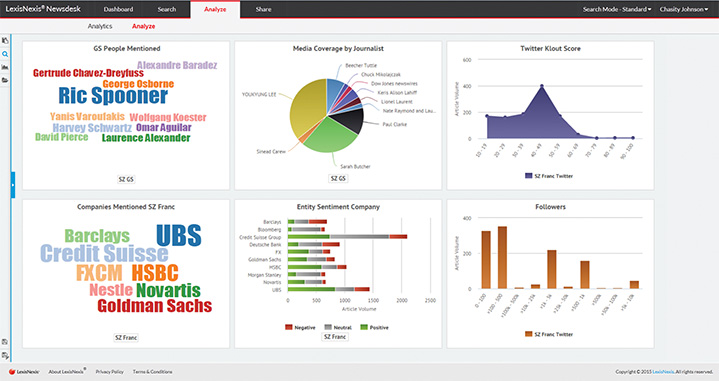This screenshot has height=381, width=719.
Task: Click the Dow Jones newswires pie label
Action: pyautogui.click(x=394, y=84)
